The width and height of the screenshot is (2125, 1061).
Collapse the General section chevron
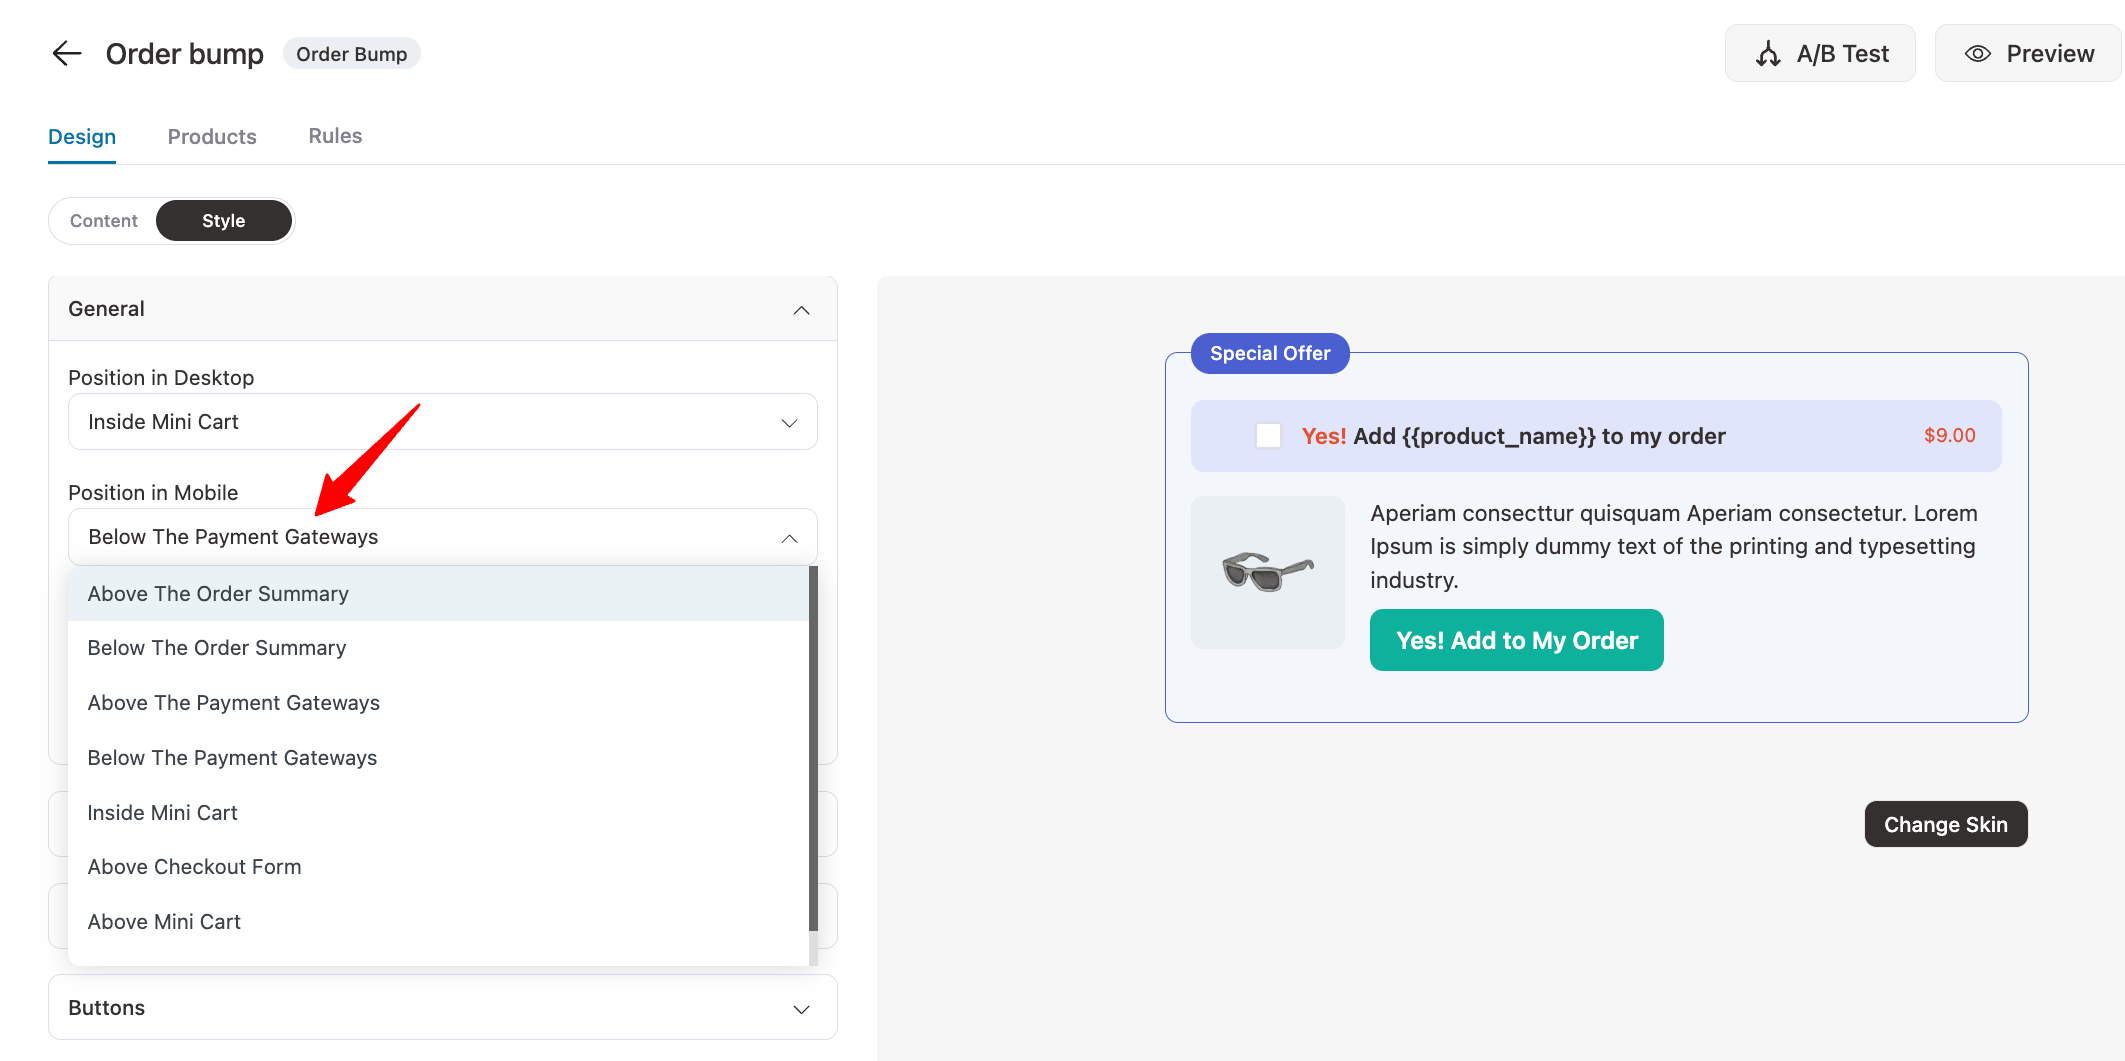(x=801, y=310)
